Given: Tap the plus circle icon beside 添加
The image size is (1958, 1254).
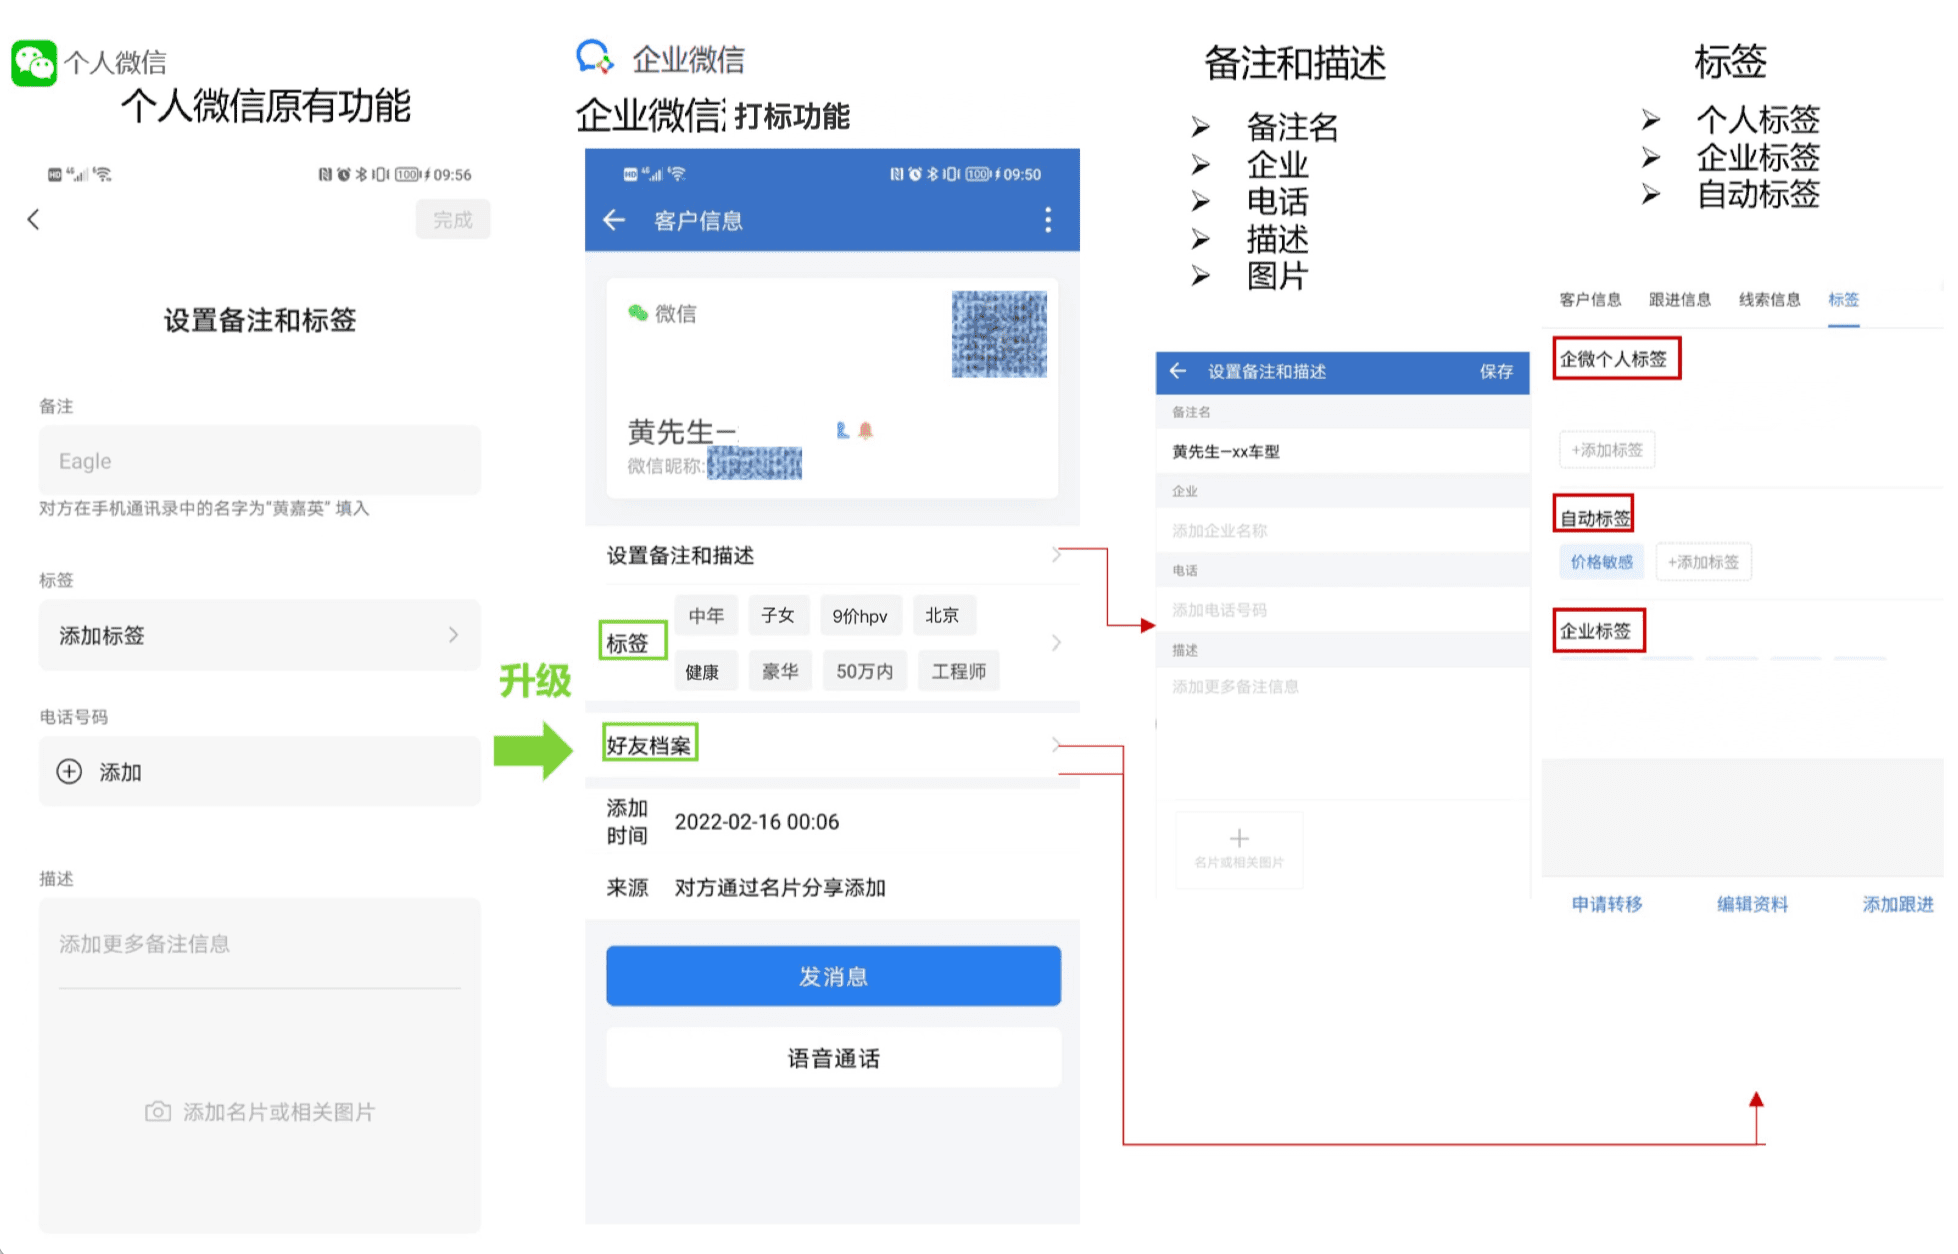Looking at the screenshot, I should (69, 772).
